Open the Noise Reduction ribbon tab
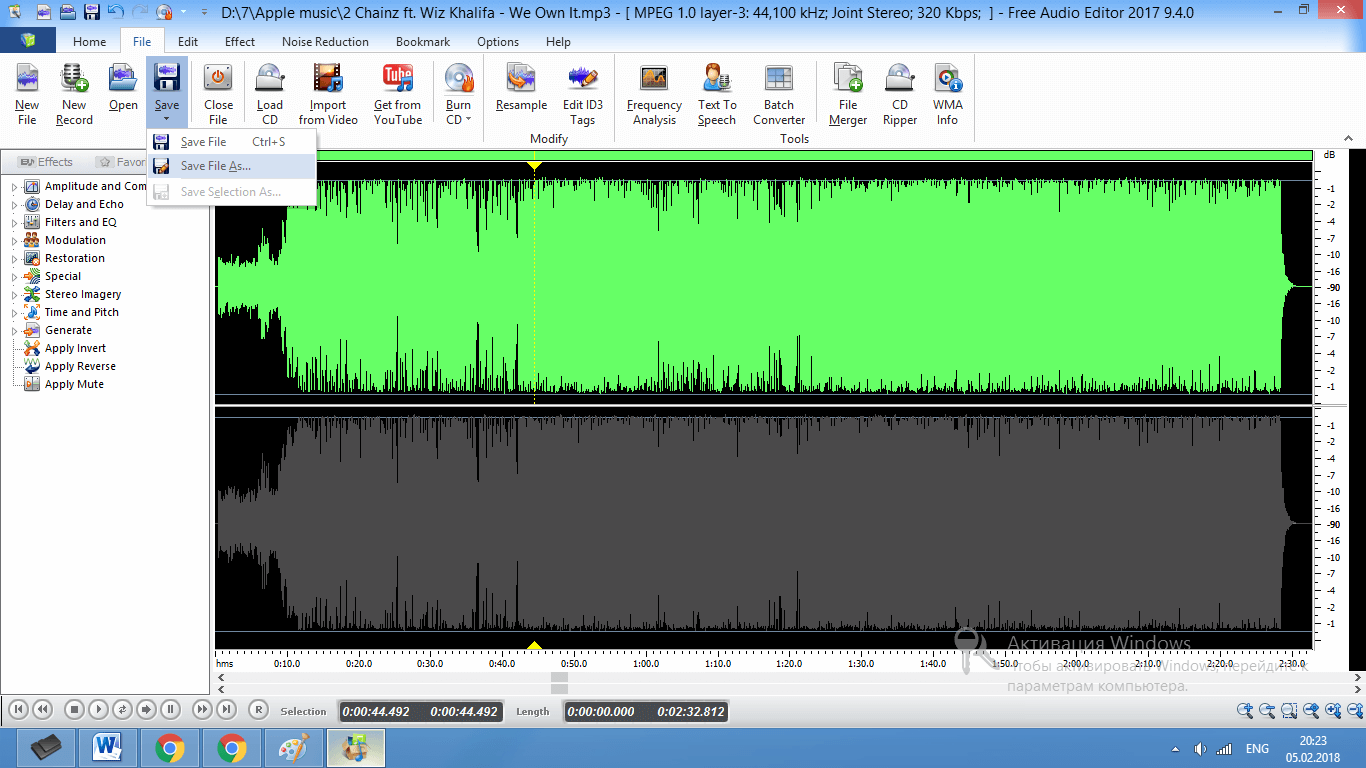Image resolution: width=1366 pixels, height=768 pixels. pos(325,42)
